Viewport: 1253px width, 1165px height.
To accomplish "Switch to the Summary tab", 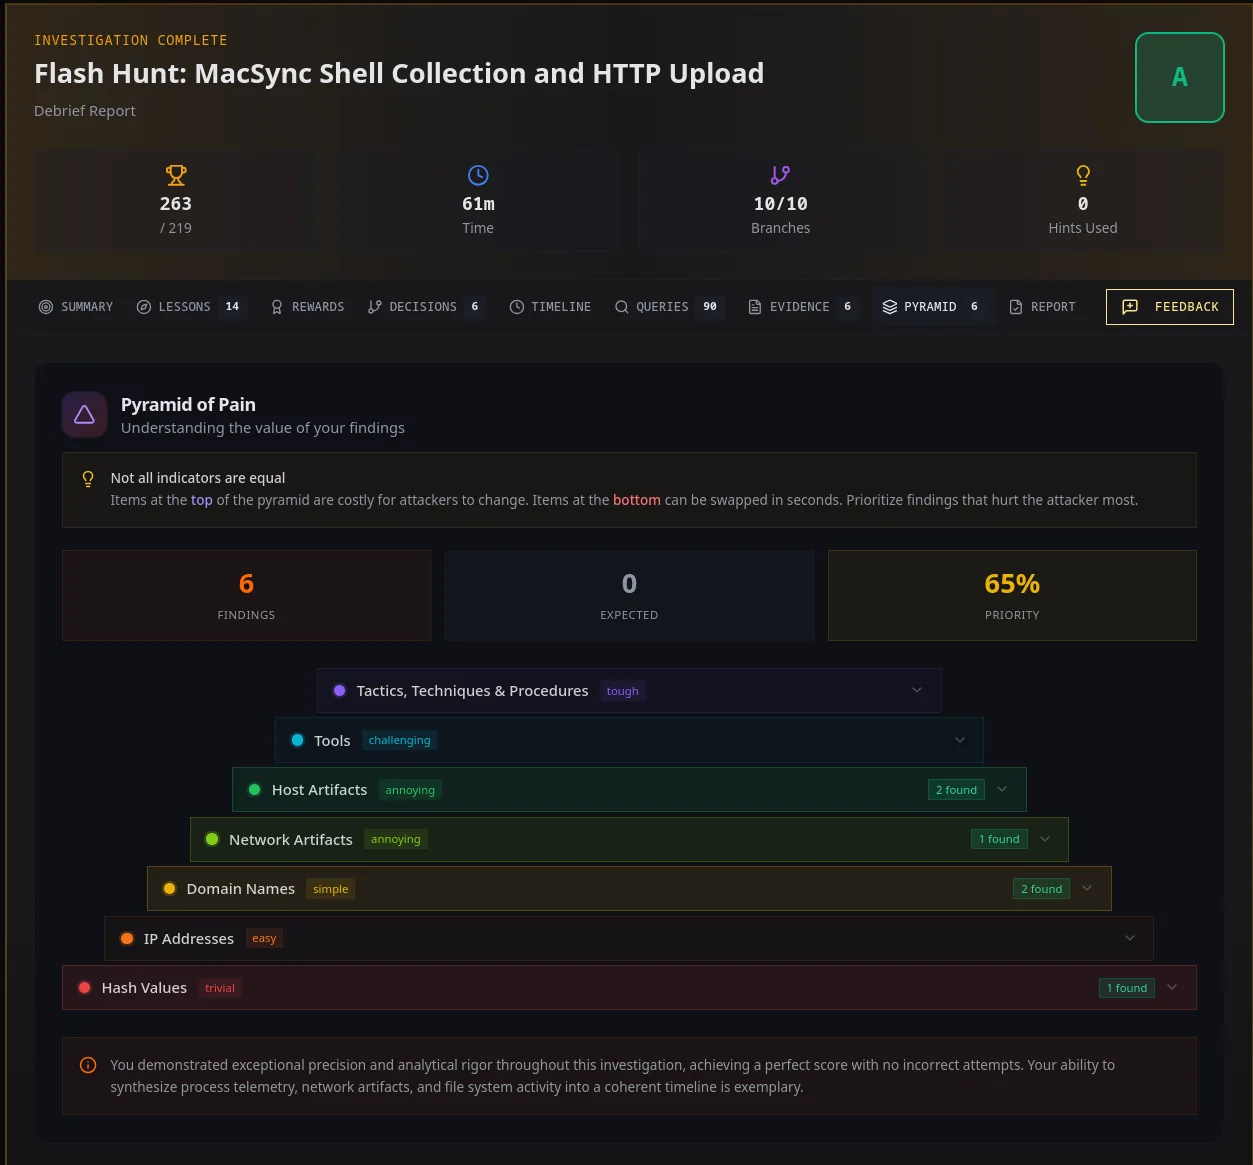I will tap(76, 307).
